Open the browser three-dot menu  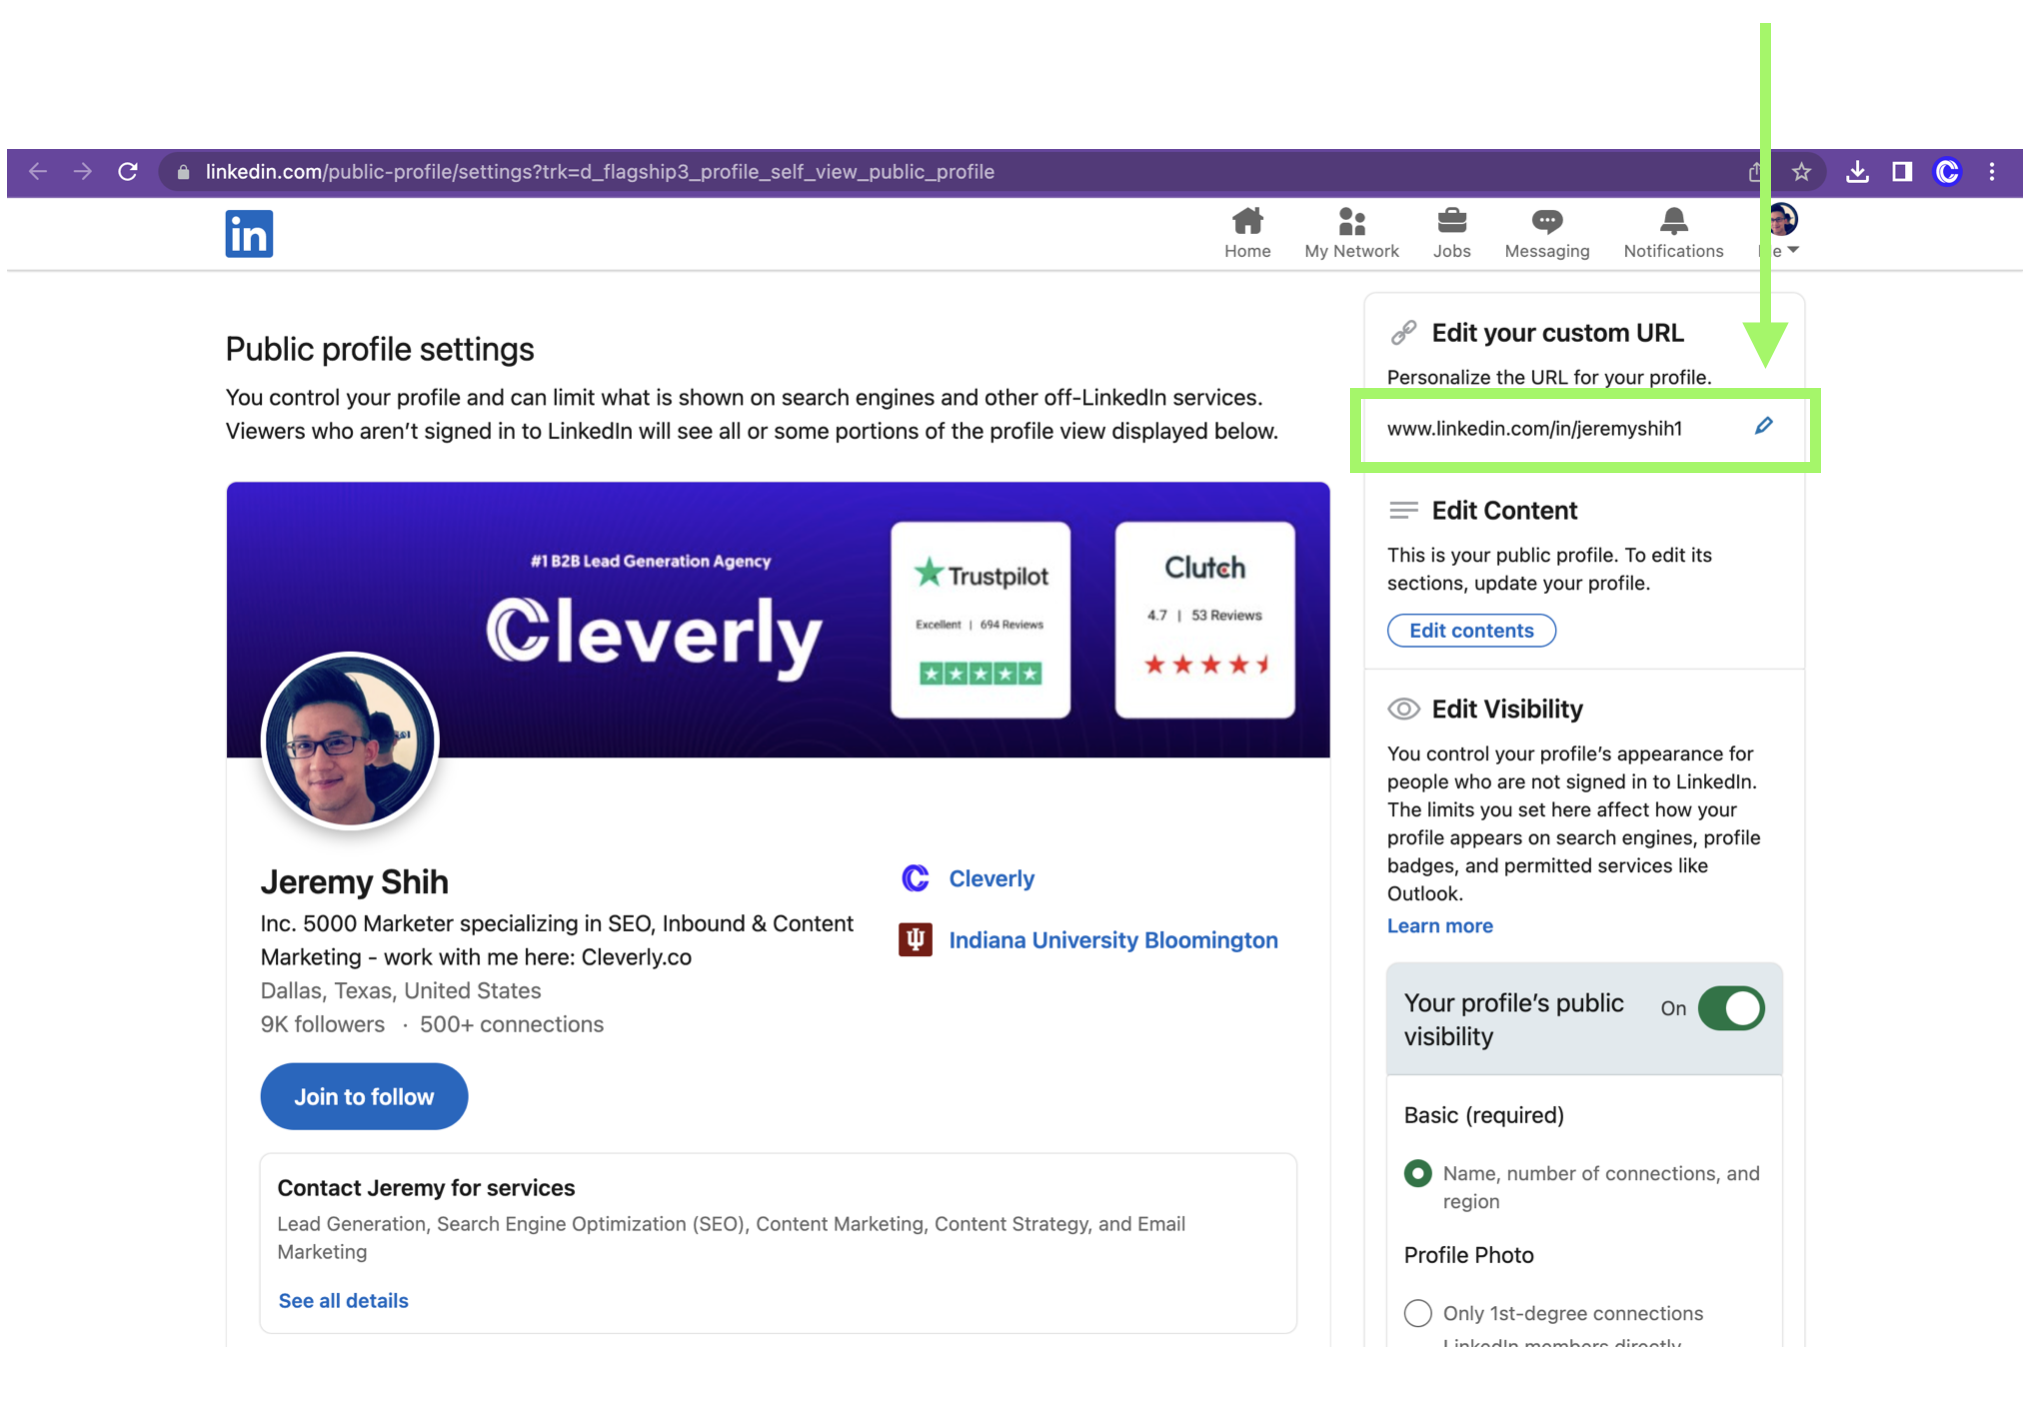pyautogui.click(x=1992, y=172)
